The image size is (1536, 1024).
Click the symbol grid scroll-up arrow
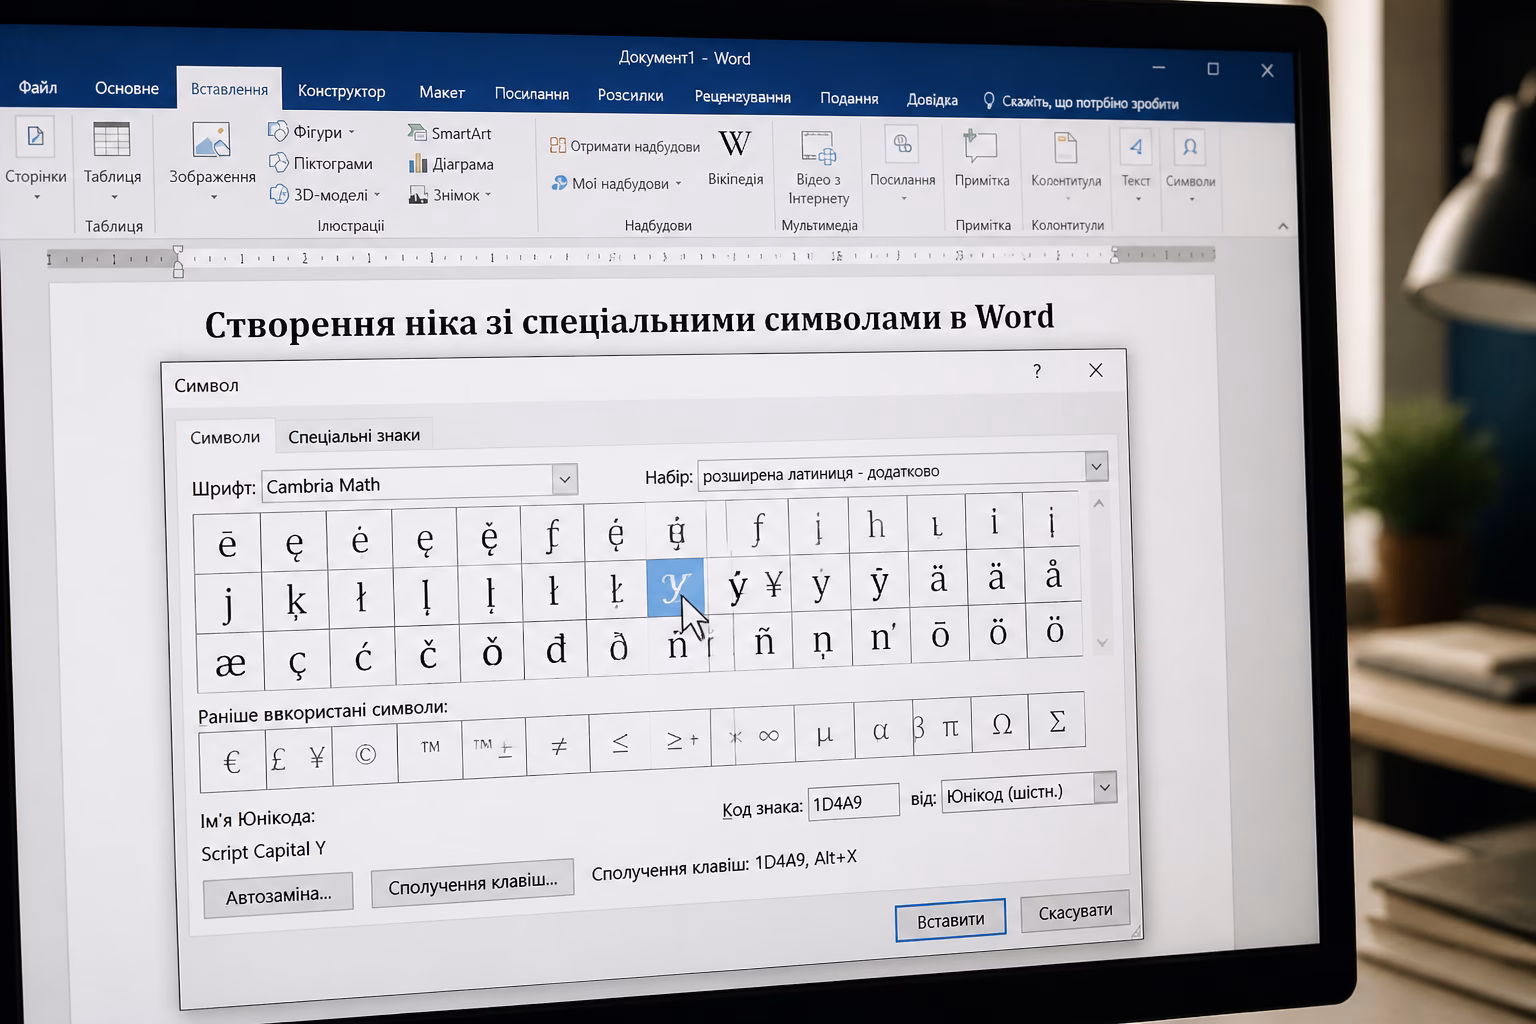click(1098, 504)
